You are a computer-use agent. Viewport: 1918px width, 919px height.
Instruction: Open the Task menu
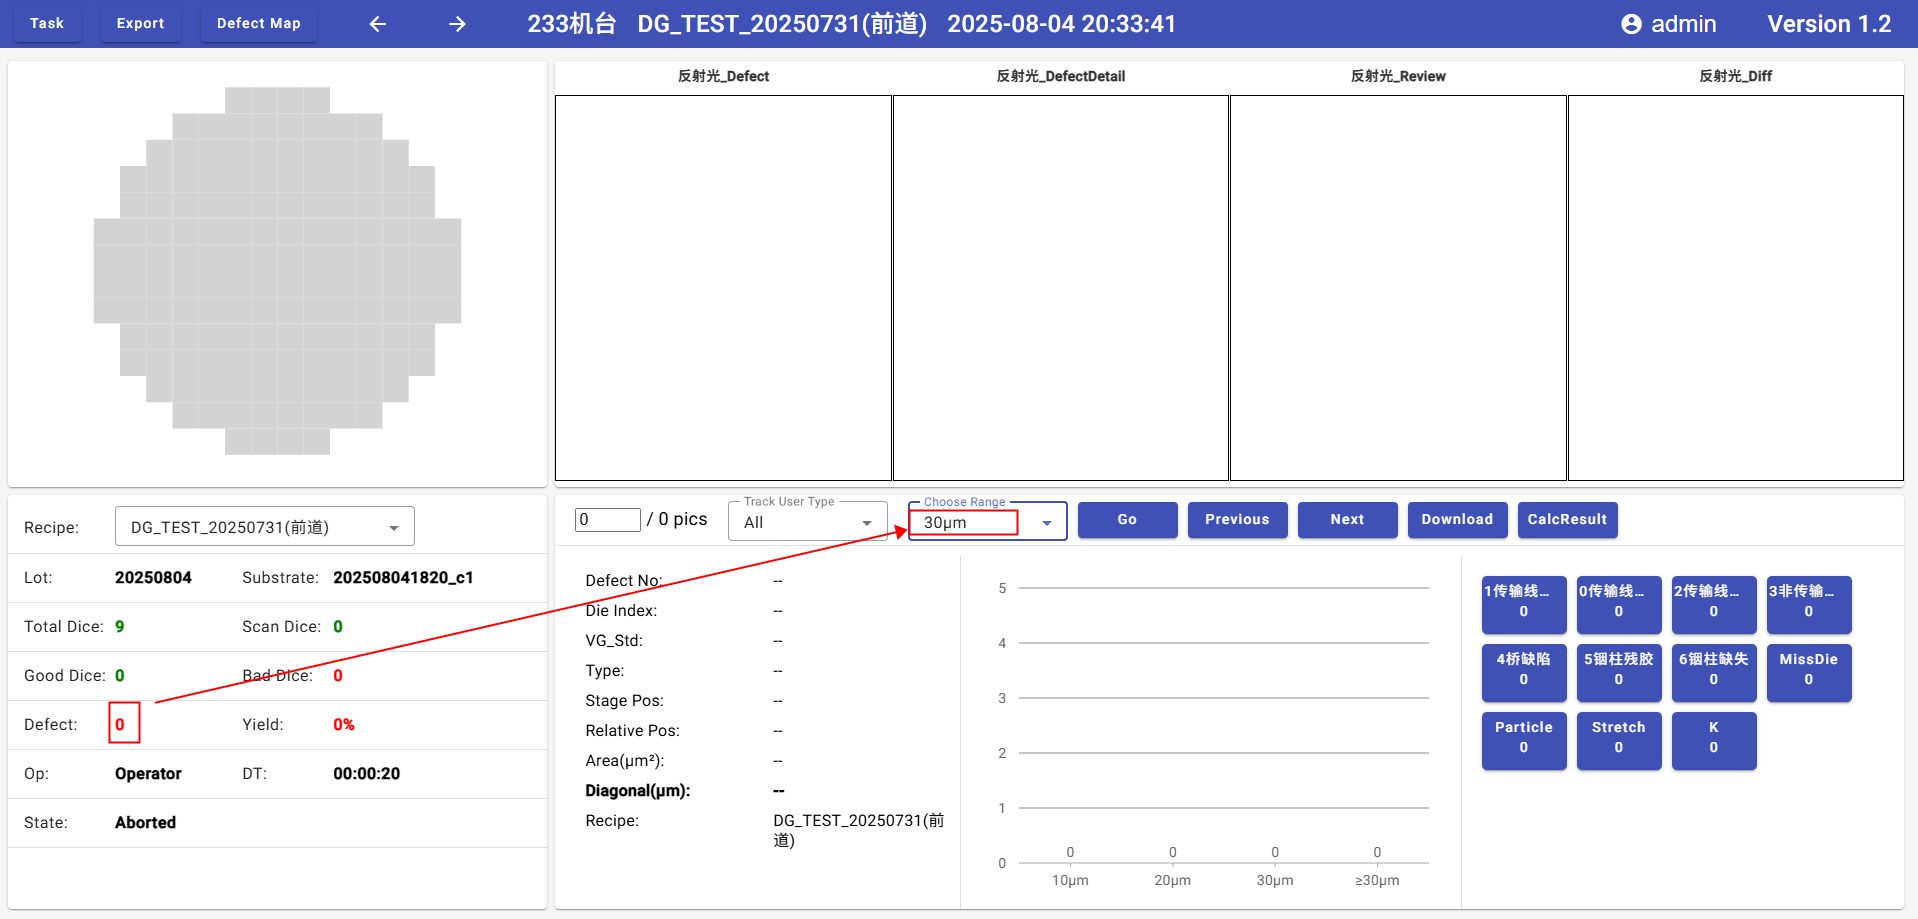point(47,23)
